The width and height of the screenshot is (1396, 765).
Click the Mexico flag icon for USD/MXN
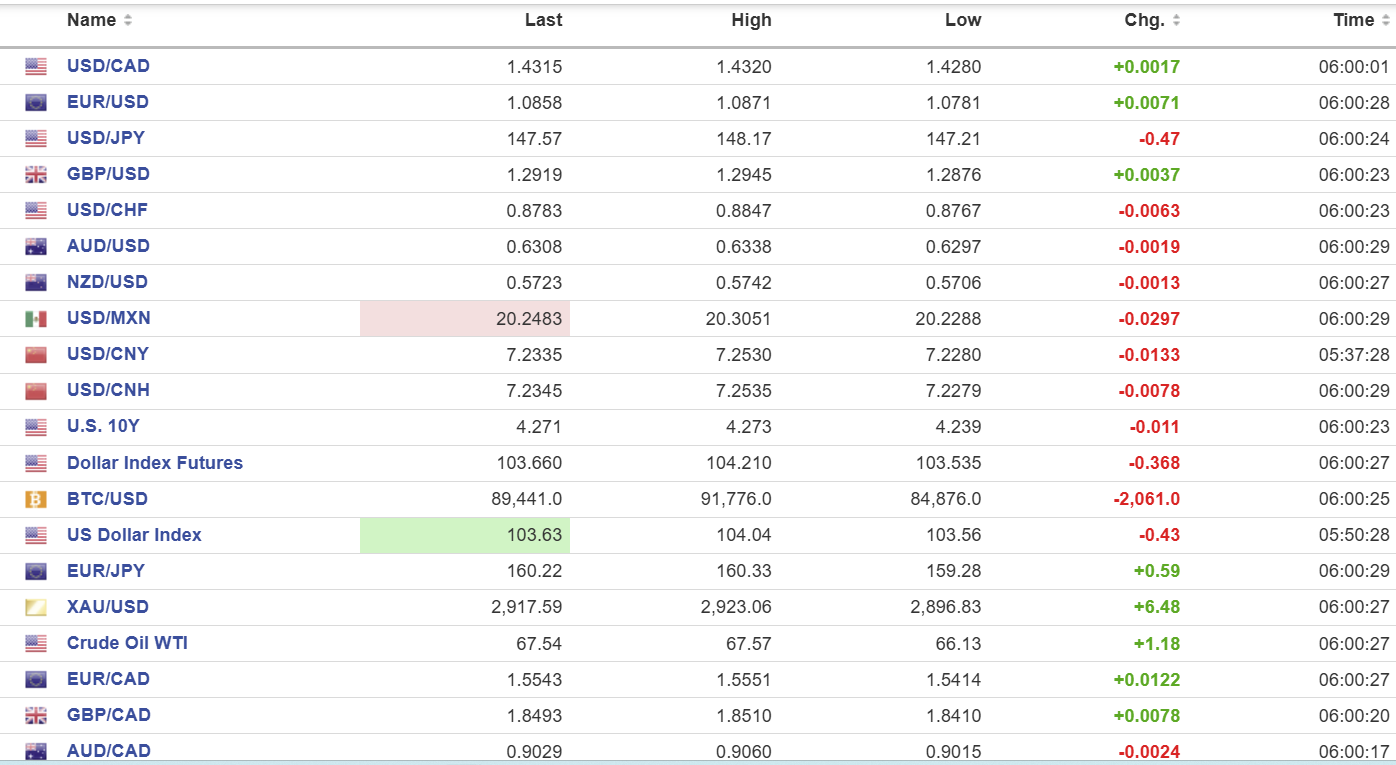(x=36, y=319)
